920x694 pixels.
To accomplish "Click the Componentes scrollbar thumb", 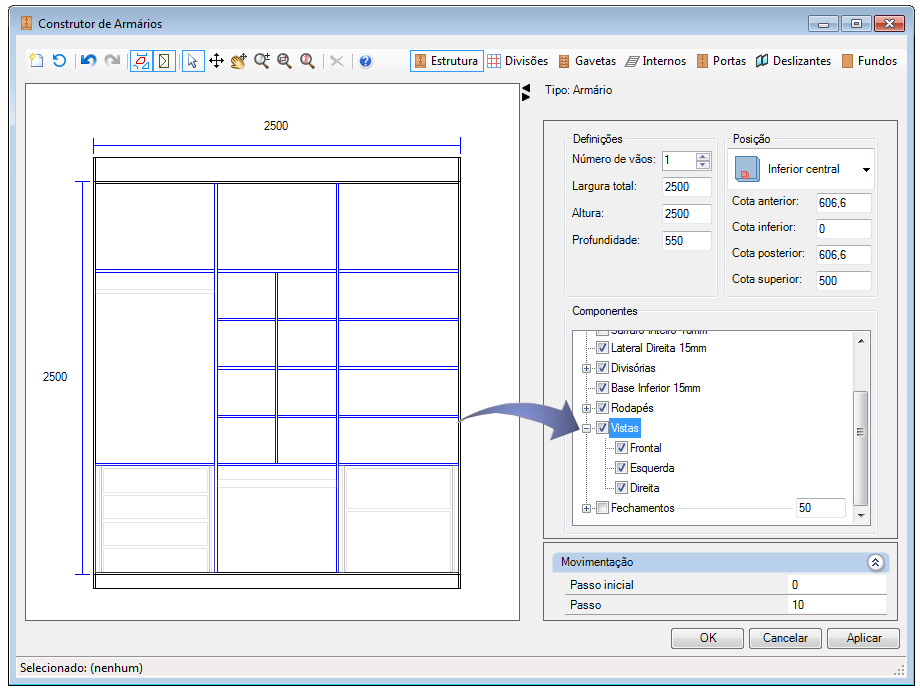I will pyautogui.click(x=861, y=448).
